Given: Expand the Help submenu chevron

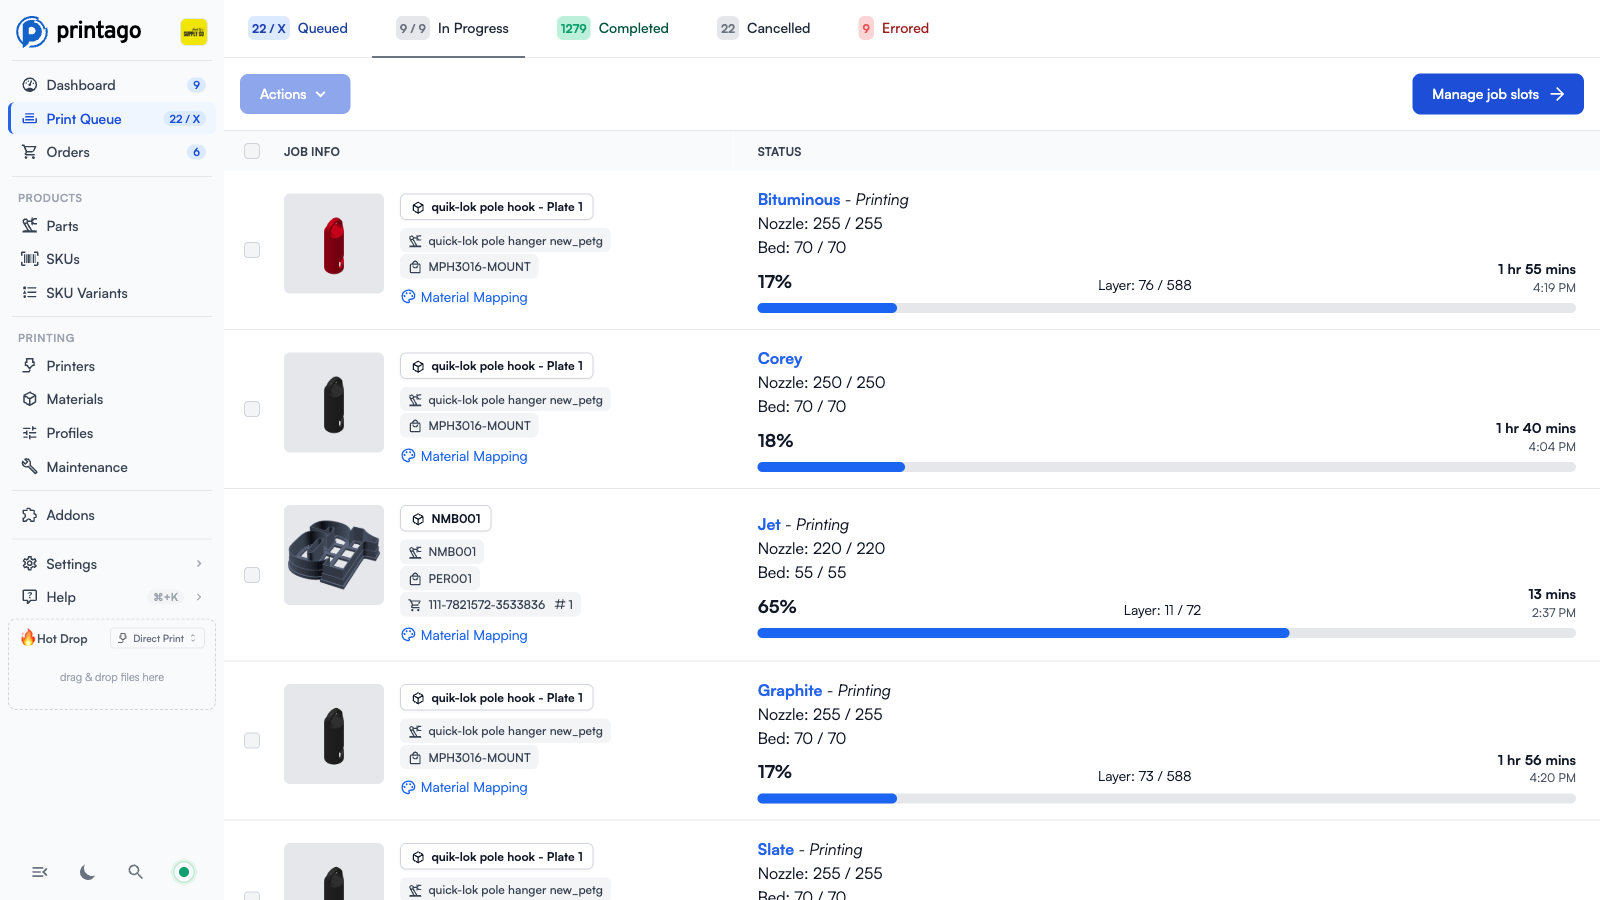Looking at the screenshot, I should point(199,597).
